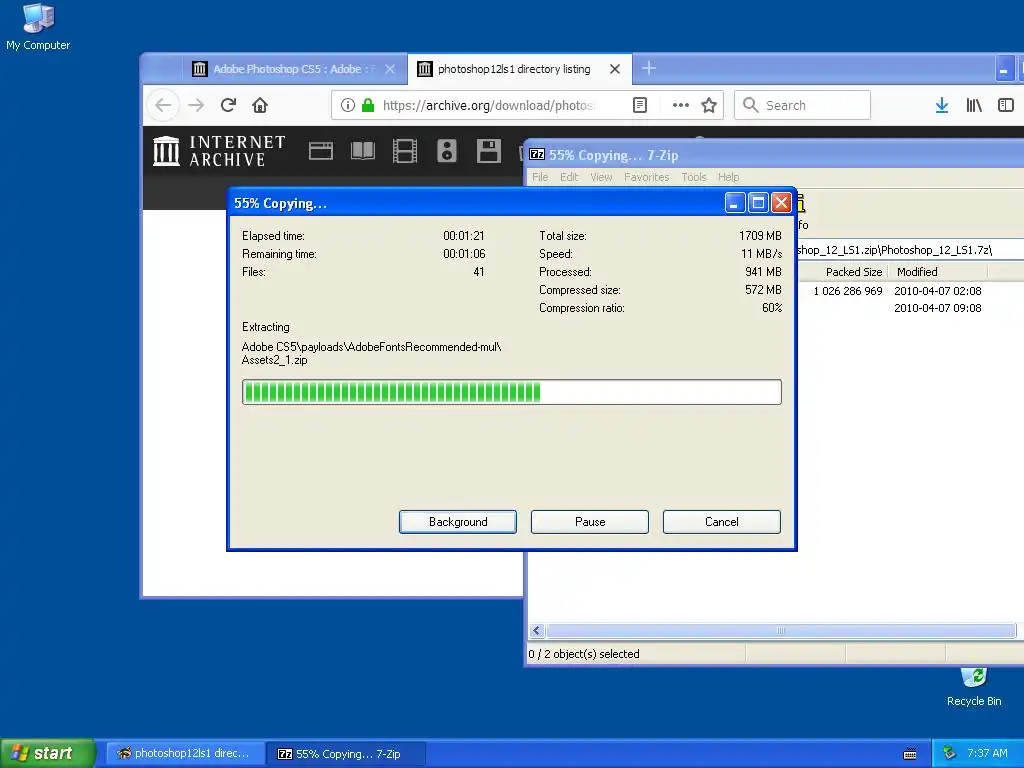This screenshot has width=1024, height=768.
Task: Click the 7:37 AM clock
Action: pos(987,753)
